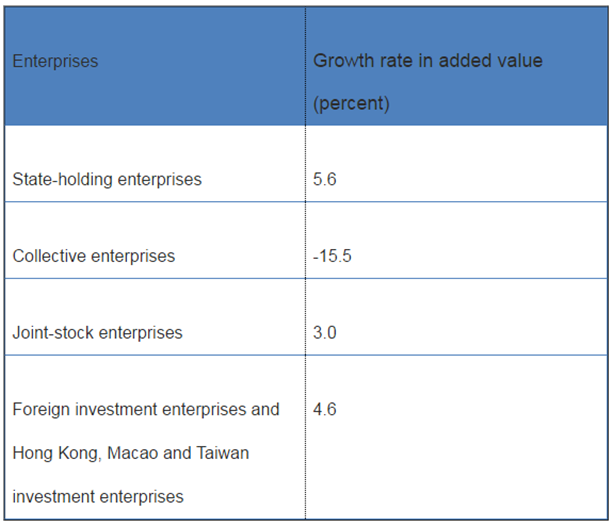Click the last line reading investment enterprises
The height and width of the screenshot is (526, 612).
coord(98,497)
